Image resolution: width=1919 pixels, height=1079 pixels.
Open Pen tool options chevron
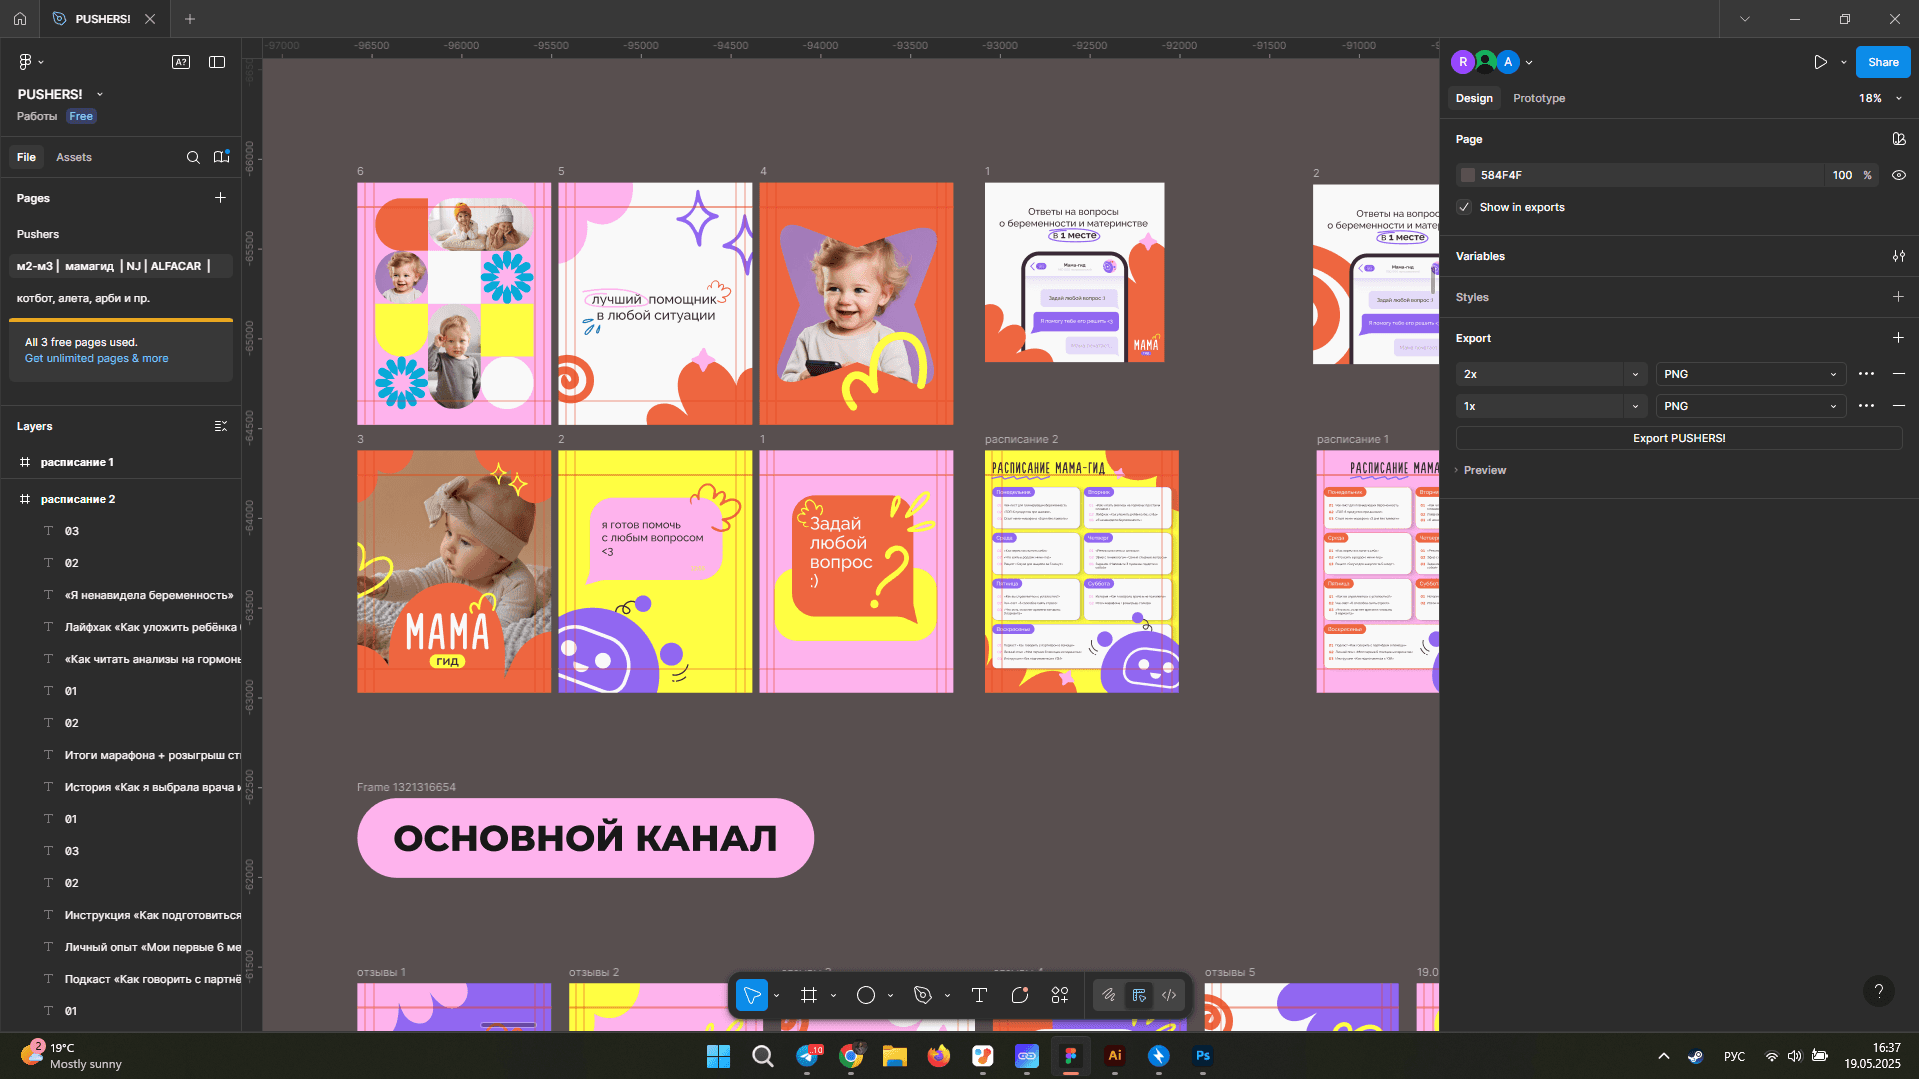coord(947,995)
